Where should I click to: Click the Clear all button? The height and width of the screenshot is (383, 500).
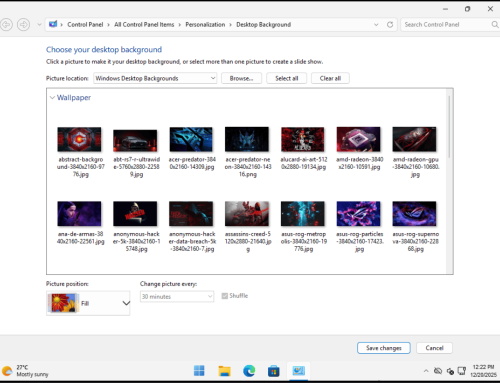click(330, 78)
